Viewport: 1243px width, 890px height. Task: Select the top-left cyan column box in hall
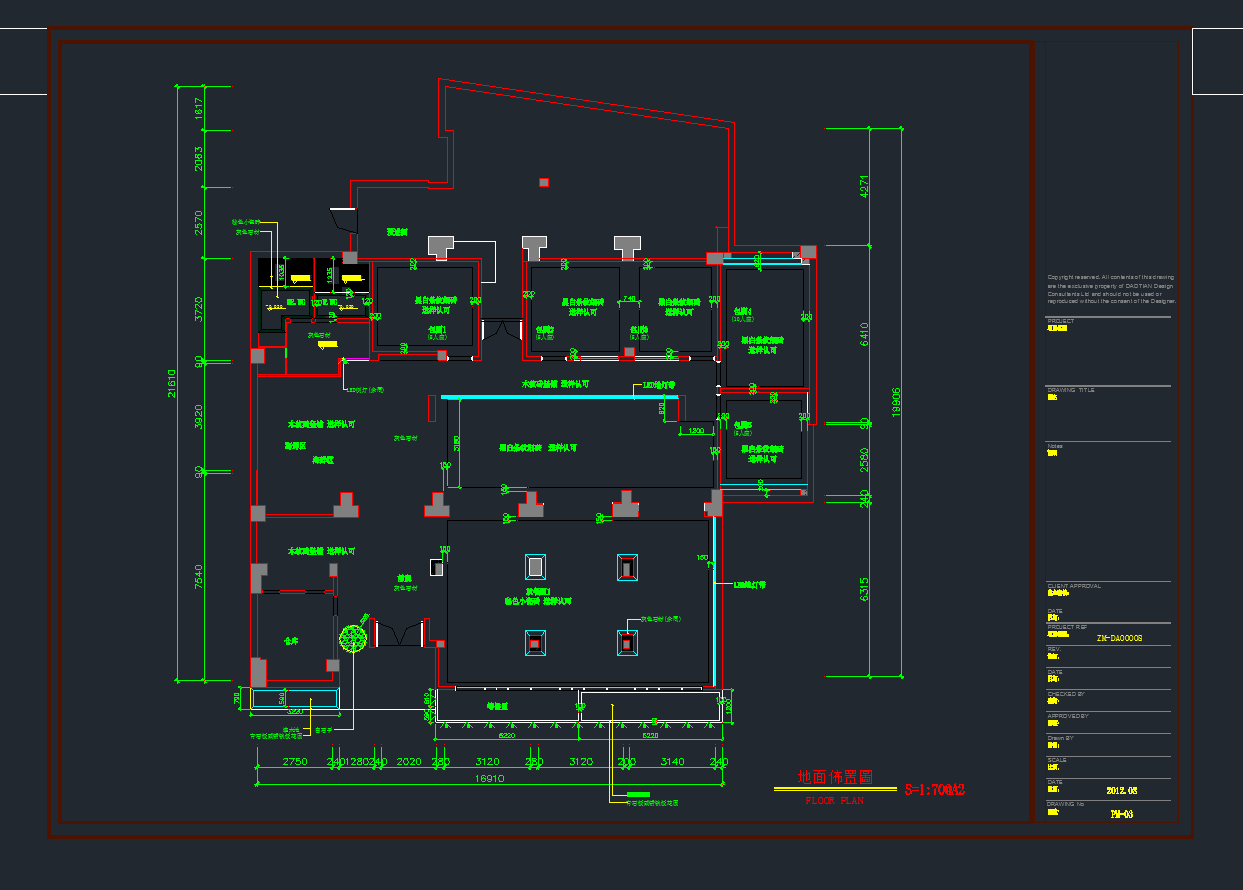tap(535, 567)
